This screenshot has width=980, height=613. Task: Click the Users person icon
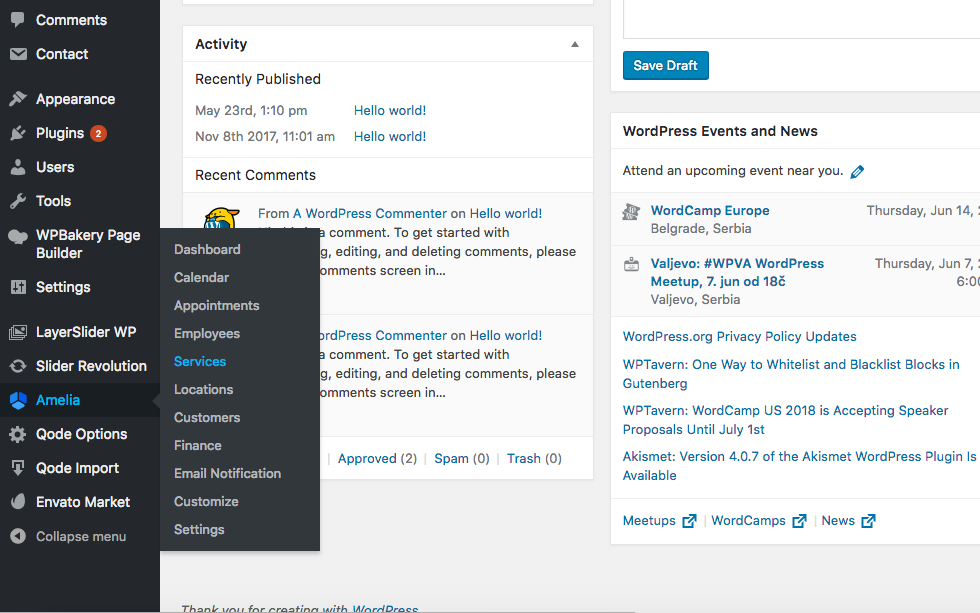point(18,167)
